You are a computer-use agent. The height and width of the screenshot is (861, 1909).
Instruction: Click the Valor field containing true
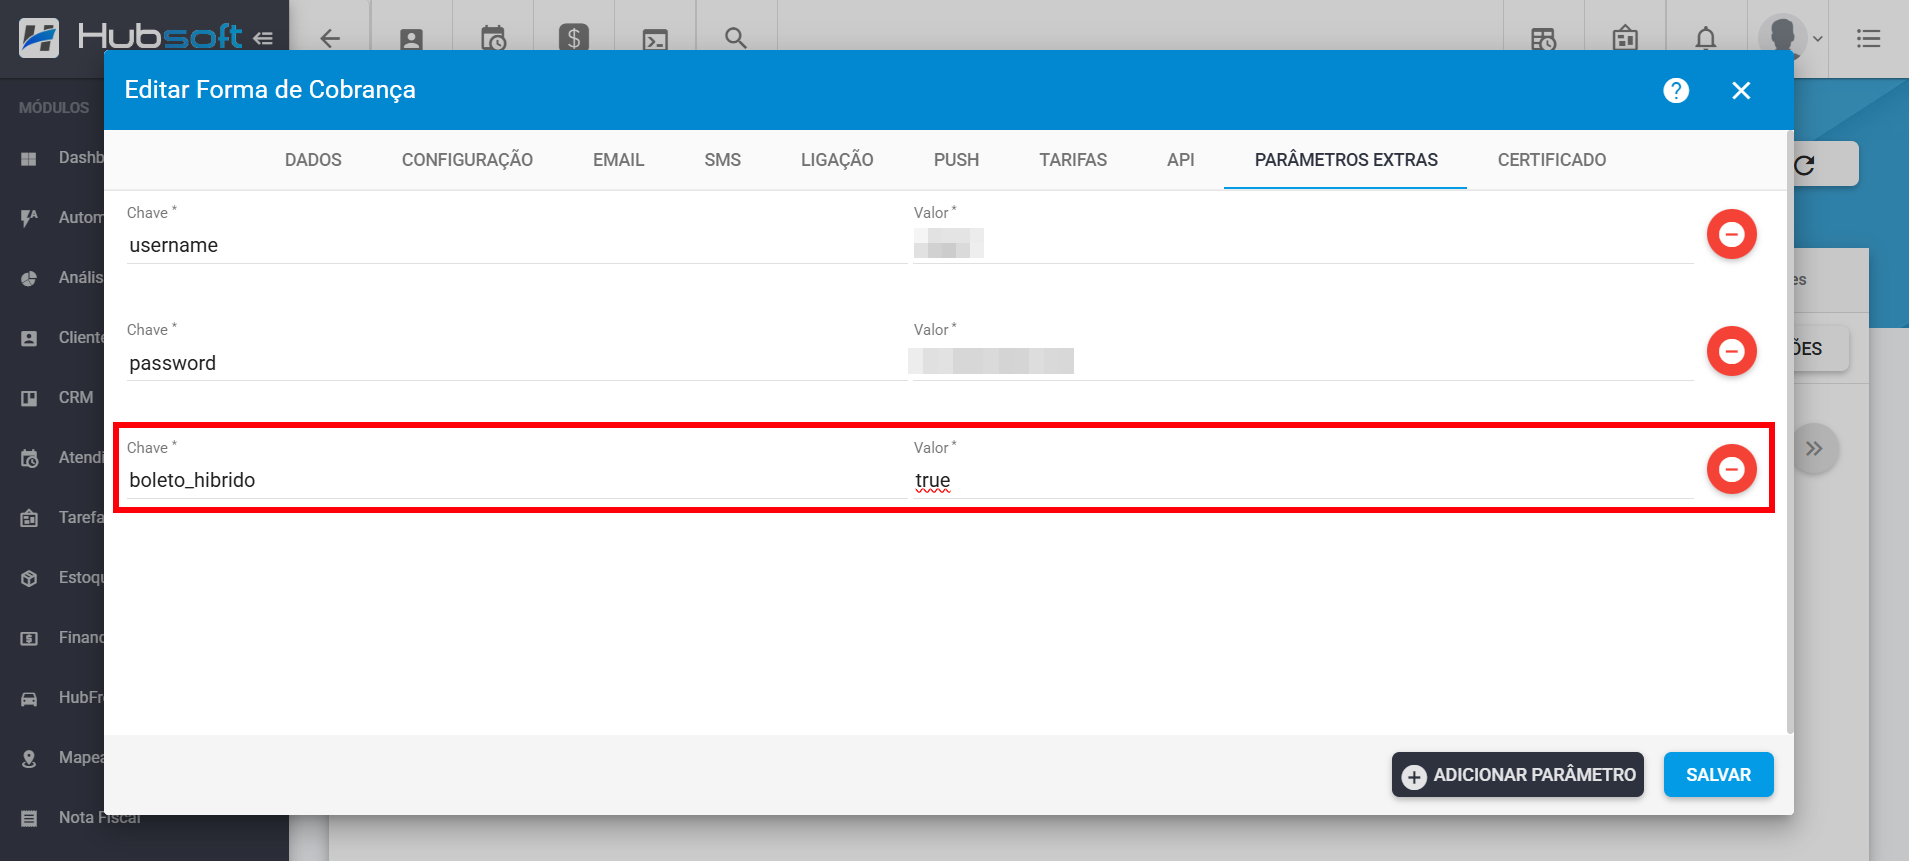[x=1303, y=480]
